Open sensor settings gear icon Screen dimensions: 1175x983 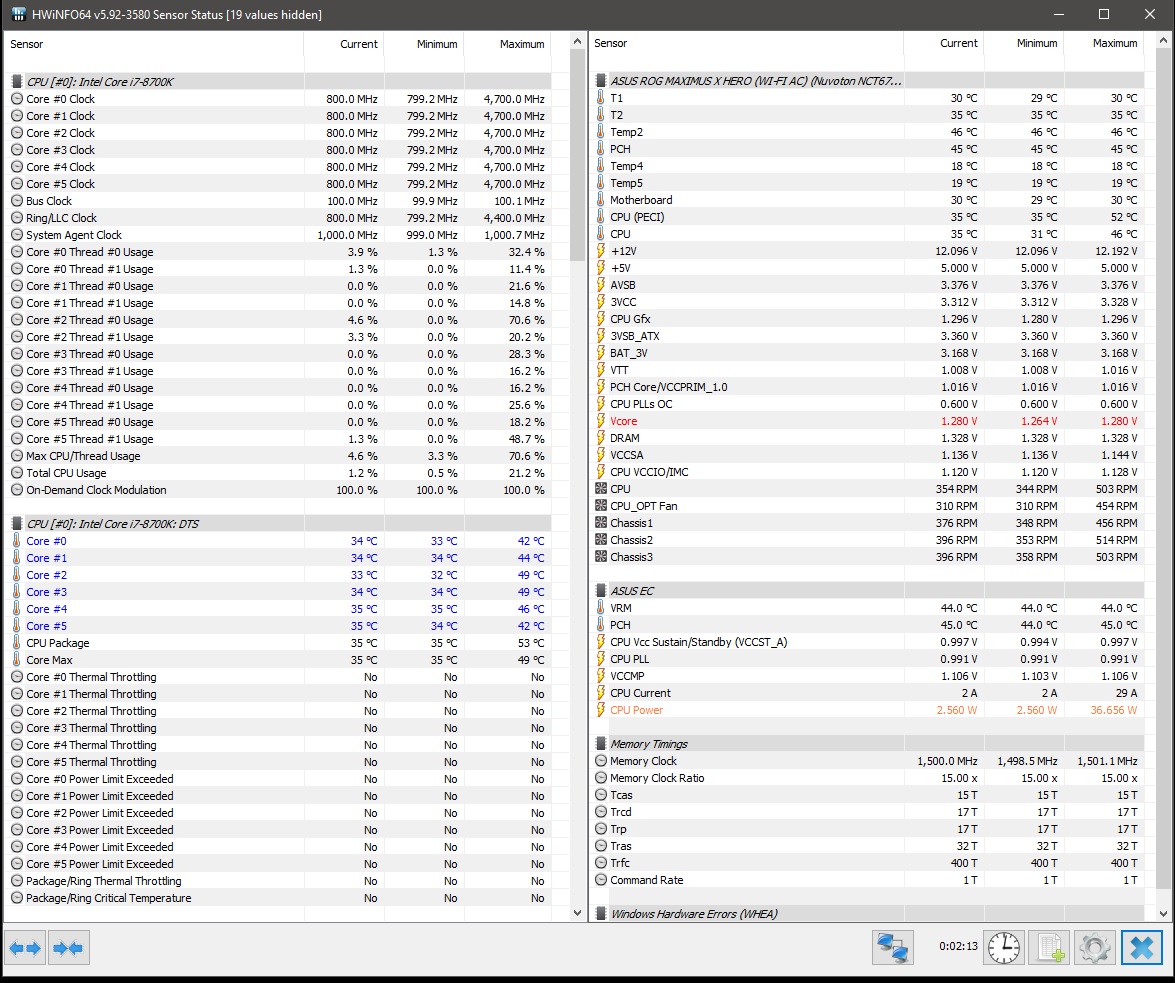(x=1095, y=948)
